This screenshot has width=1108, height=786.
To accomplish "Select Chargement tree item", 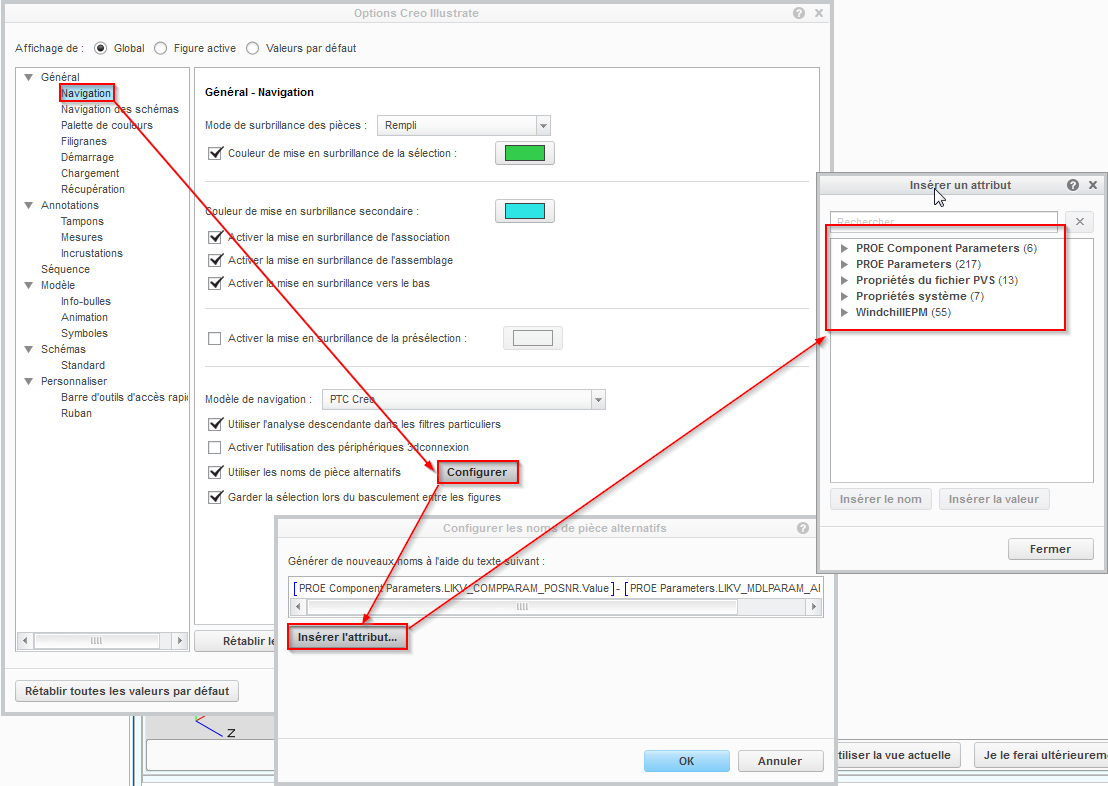I will [x=90, y=173].
